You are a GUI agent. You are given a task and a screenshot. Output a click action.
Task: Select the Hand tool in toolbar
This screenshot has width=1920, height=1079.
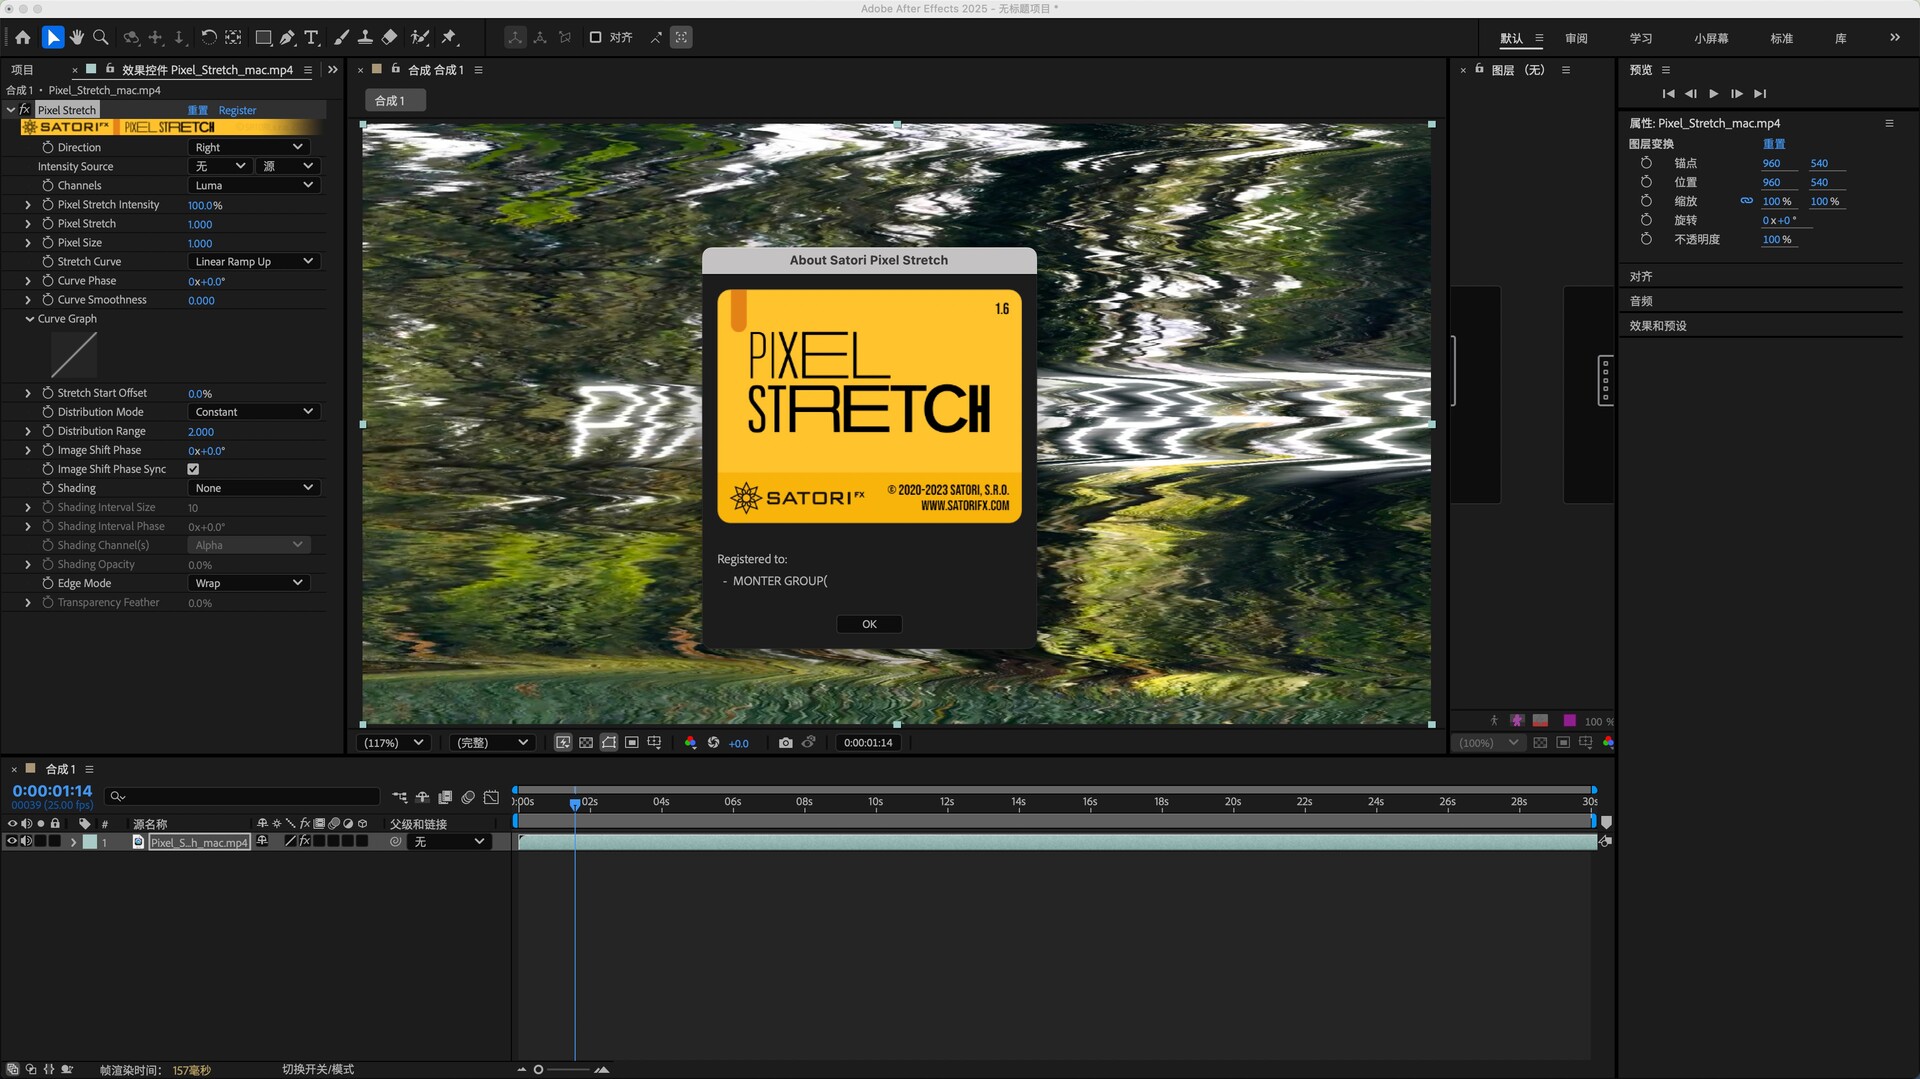(x=77, y=38)
